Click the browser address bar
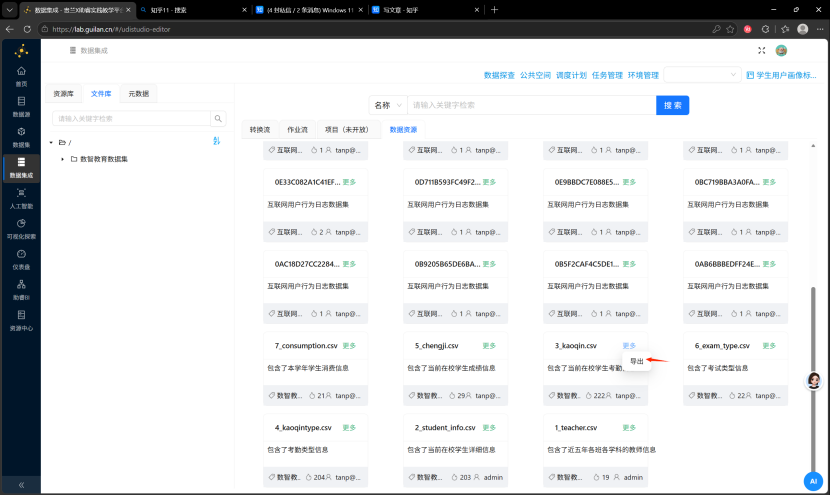830x496 pixels. (x=371, y=29)
